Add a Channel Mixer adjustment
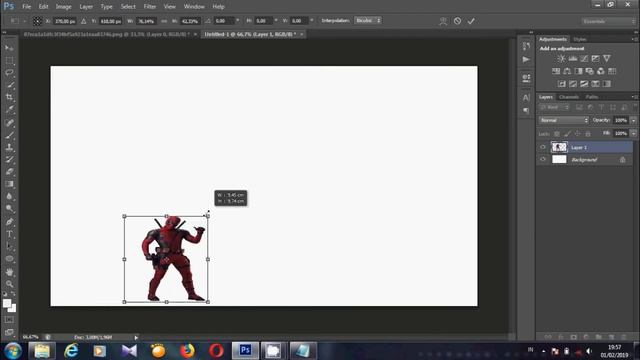 point(601,71)
